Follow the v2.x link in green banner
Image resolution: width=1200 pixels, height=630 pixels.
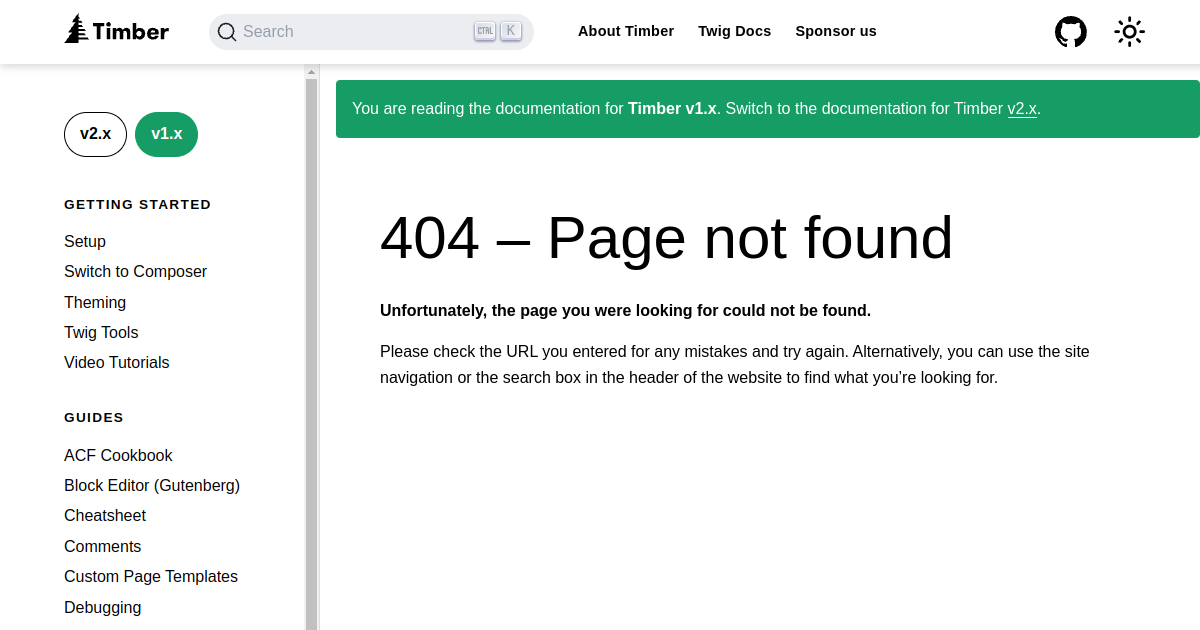1022,109
